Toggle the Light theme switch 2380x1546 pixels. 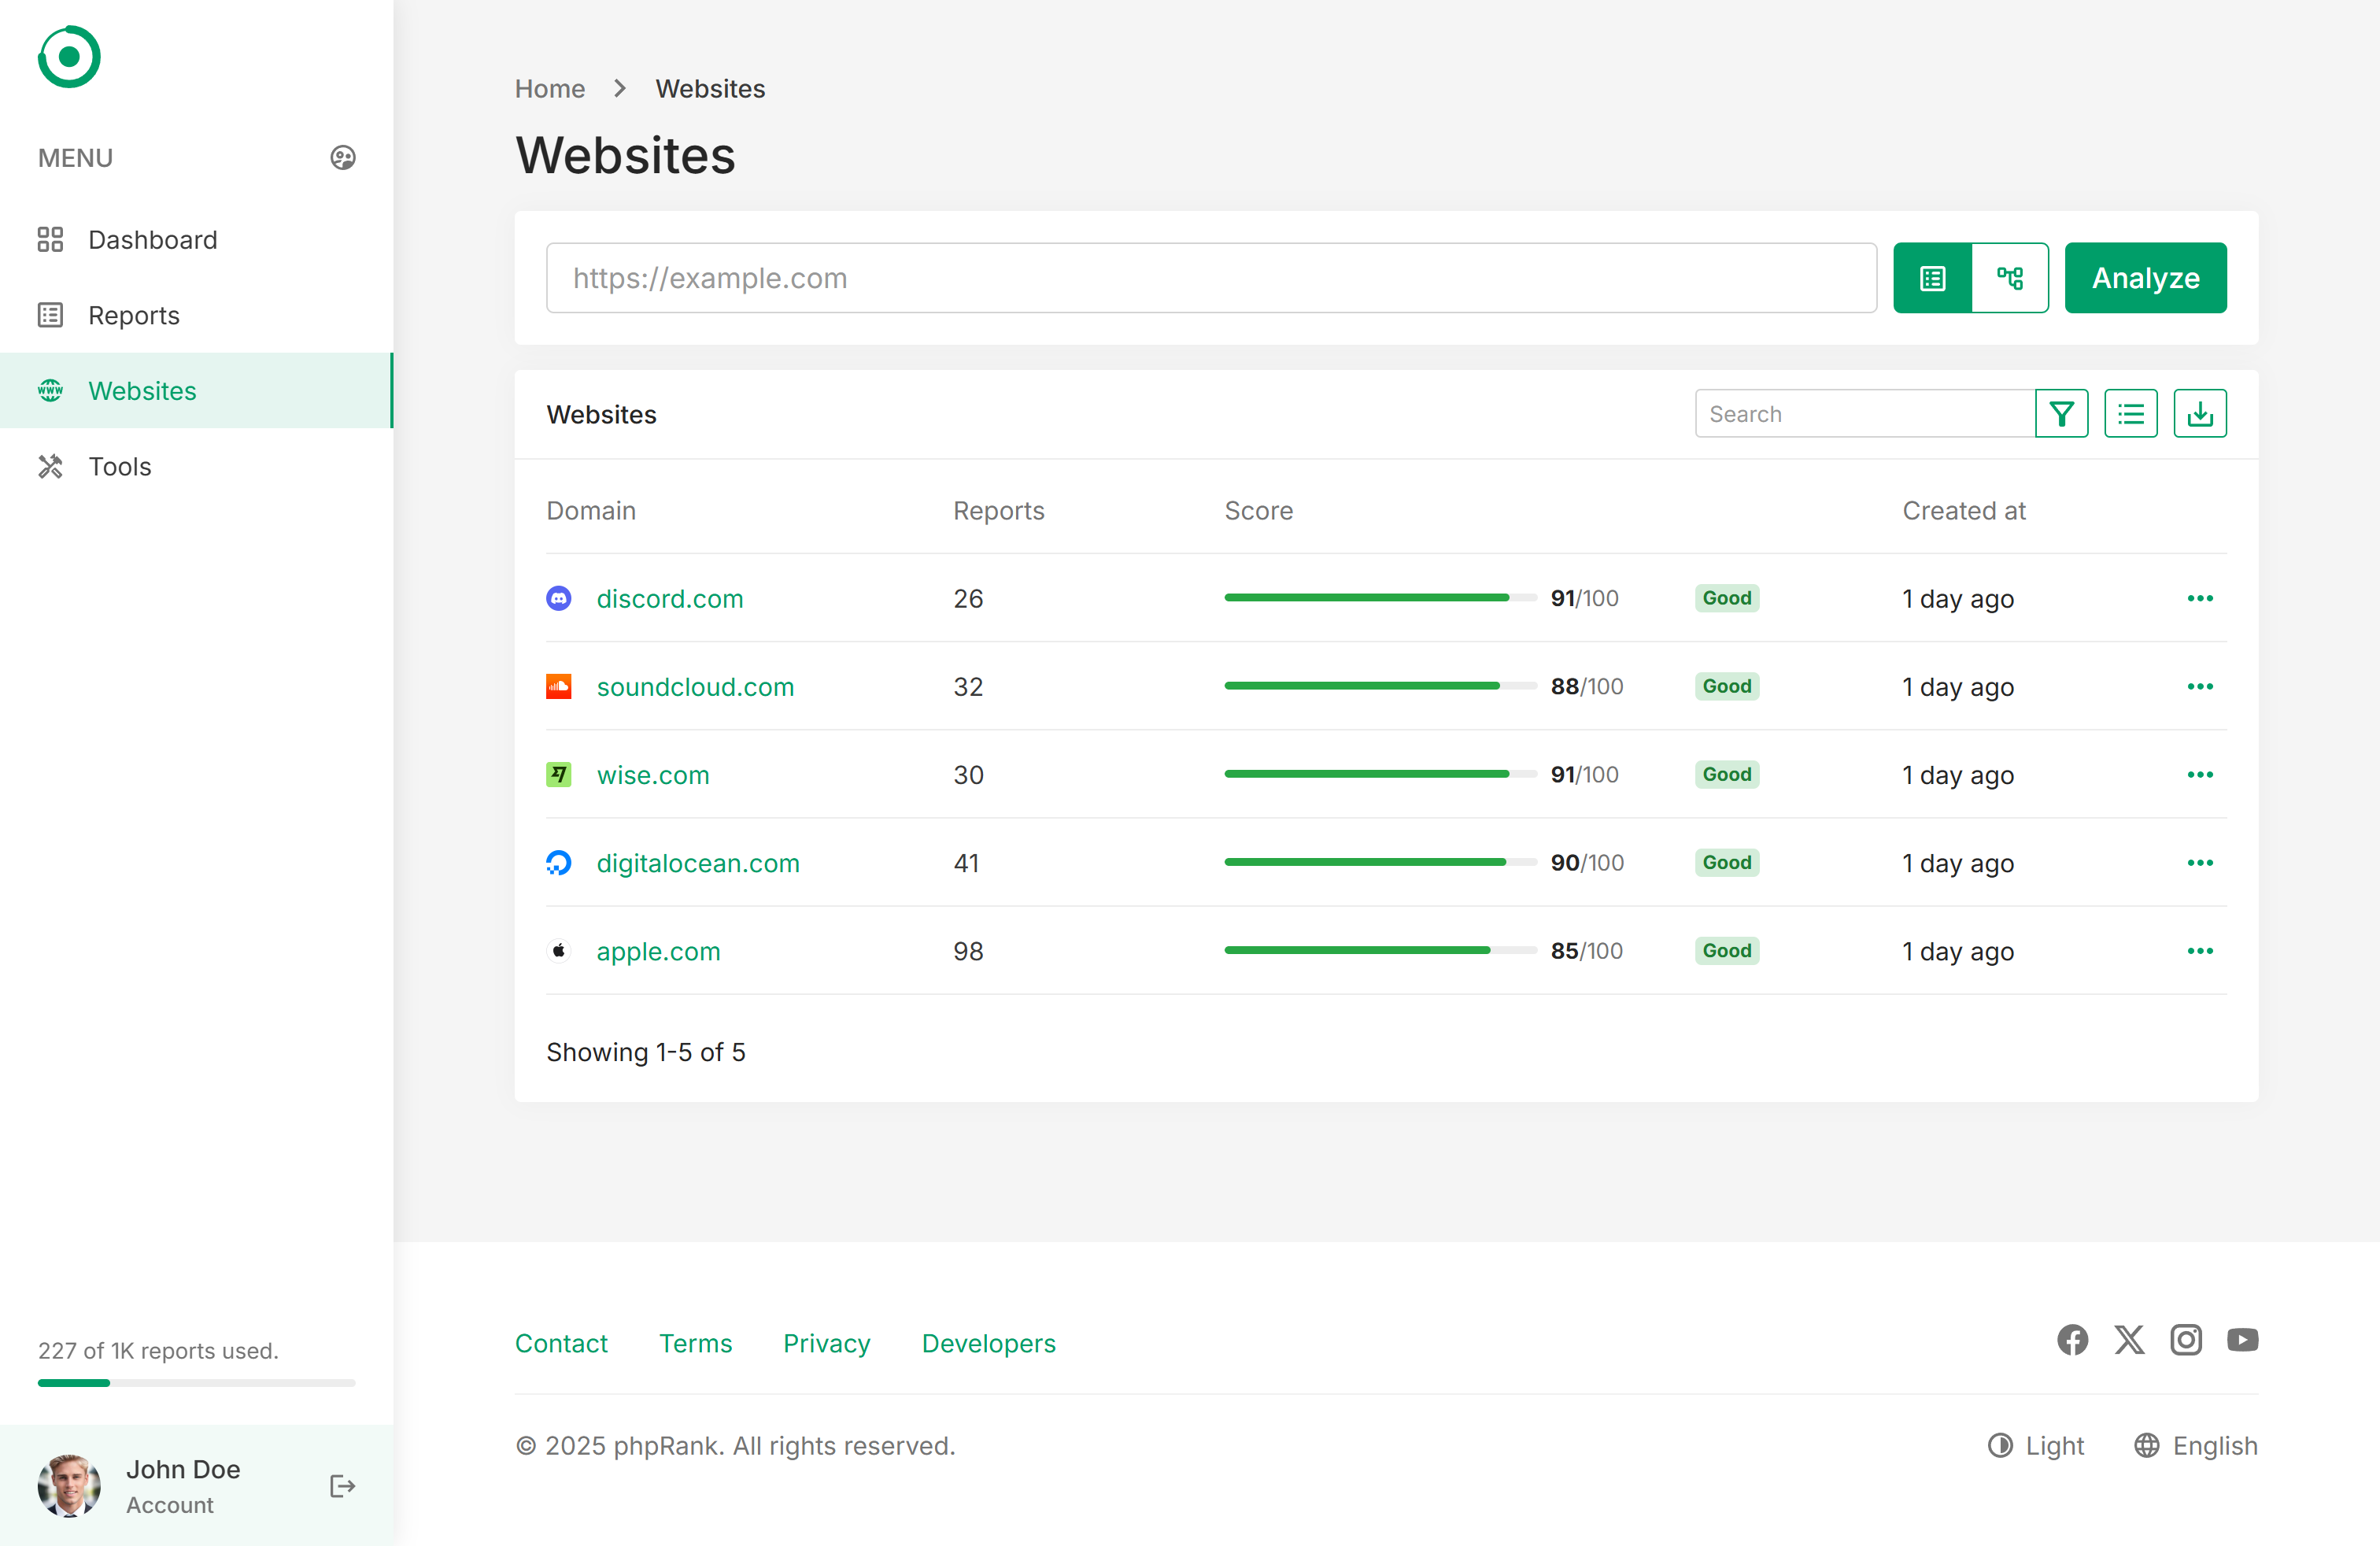[2036, 1446]
